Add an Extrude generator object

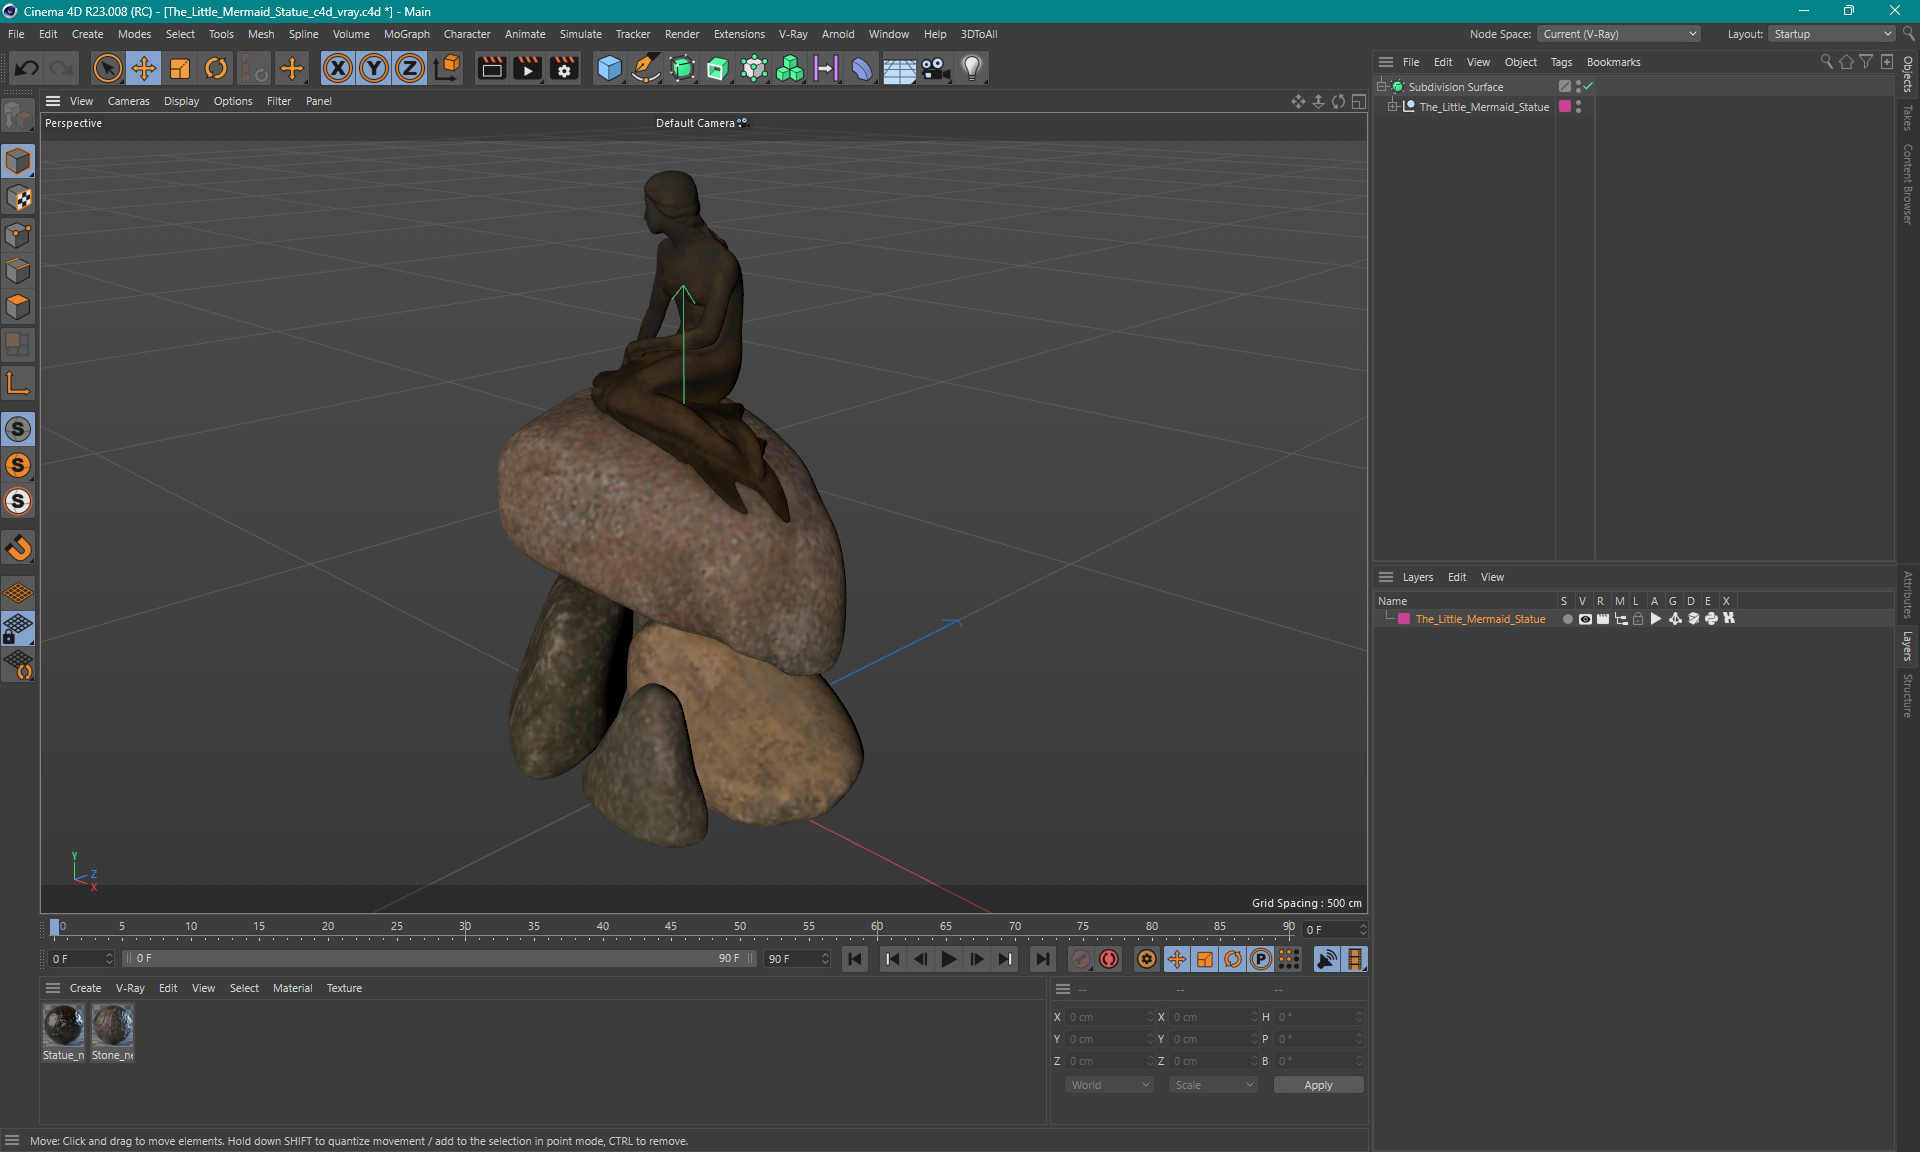point(718,68)
